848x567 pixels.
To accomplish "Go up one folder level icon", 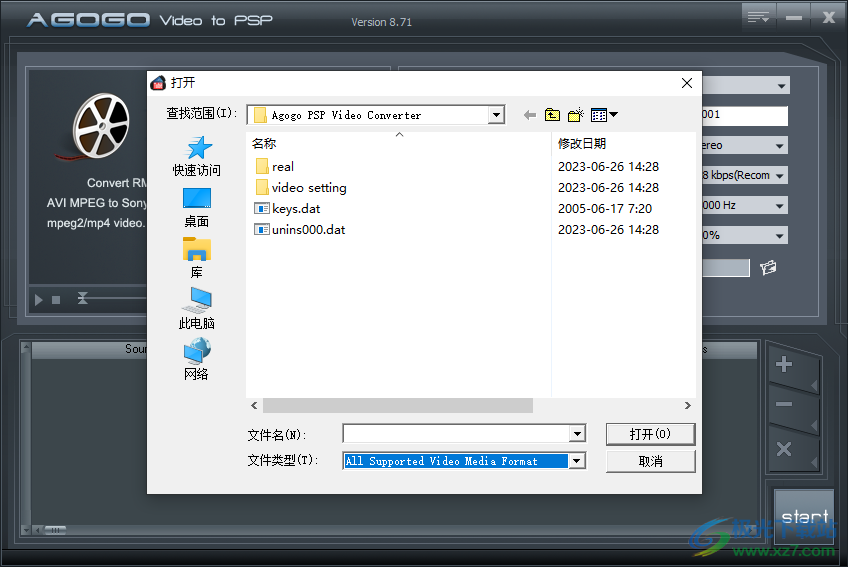I will coord(552,115).
